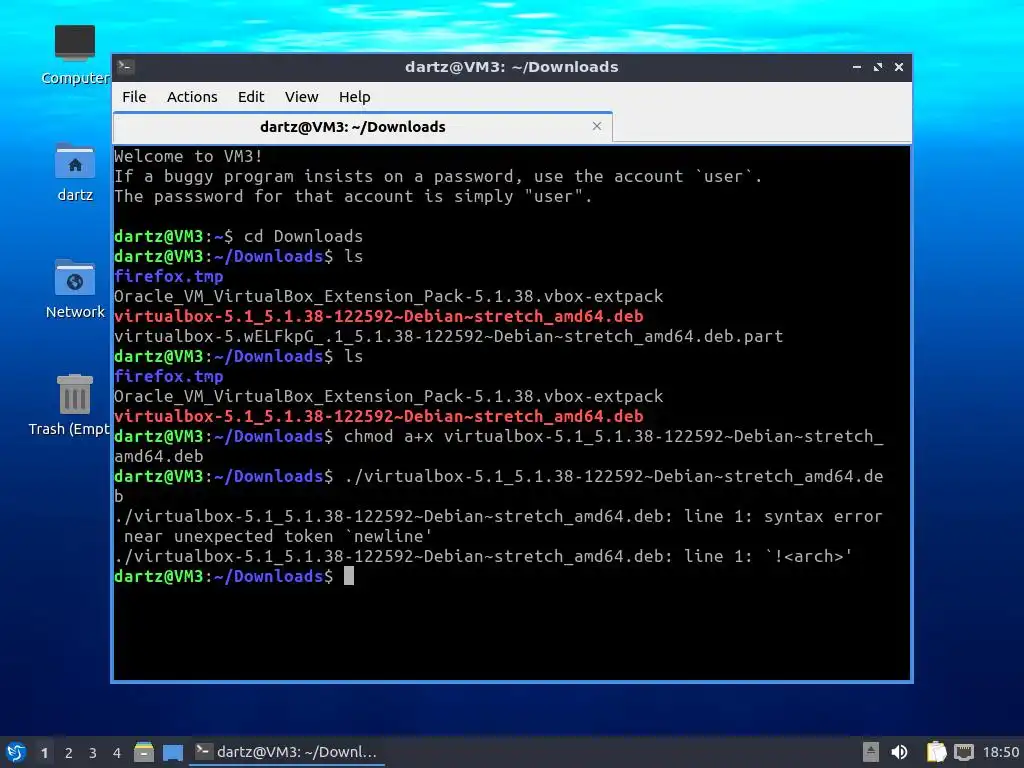
Task: Open the Edit menu
Action: (x=251, y=97)
